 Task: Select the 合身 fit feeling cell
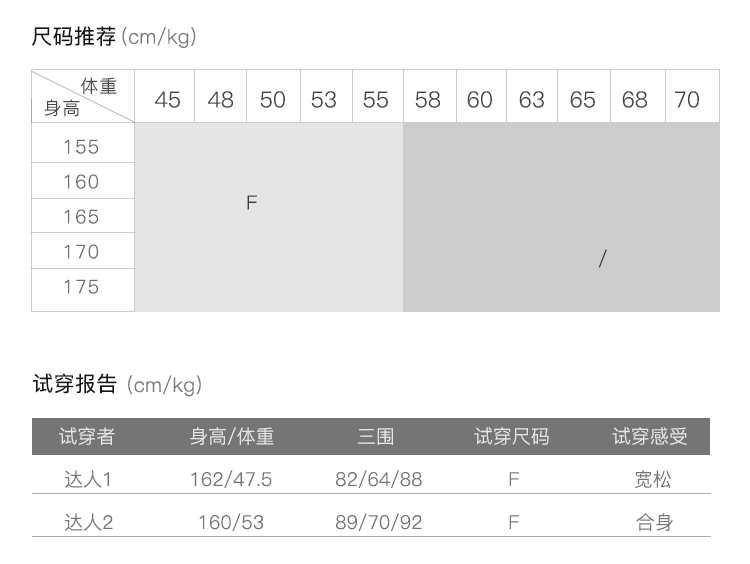[653, 522]
